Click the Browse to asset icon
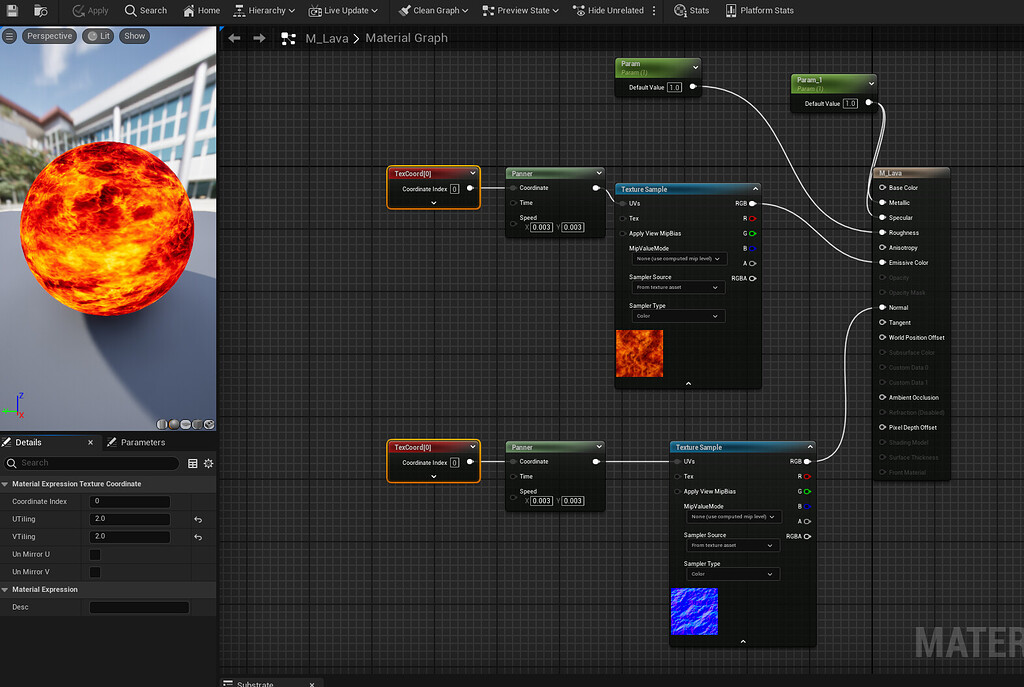The width and height of the screenshot is (1024, 687). (x=41, y=10)
